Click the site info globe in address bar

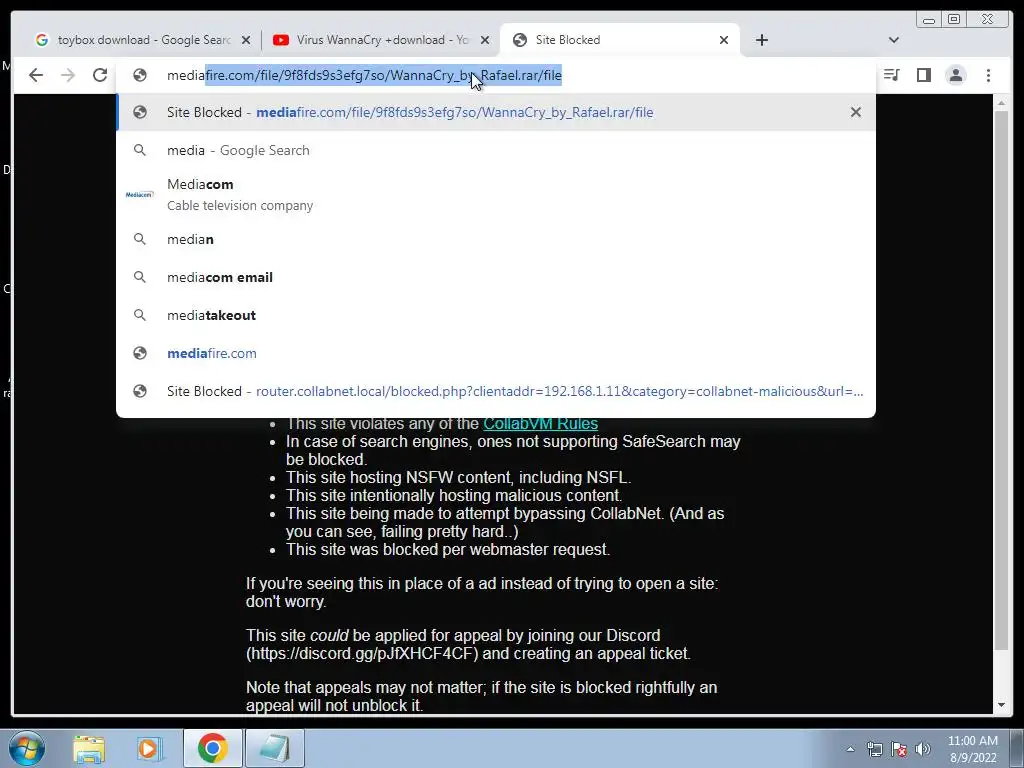point(140,75)
